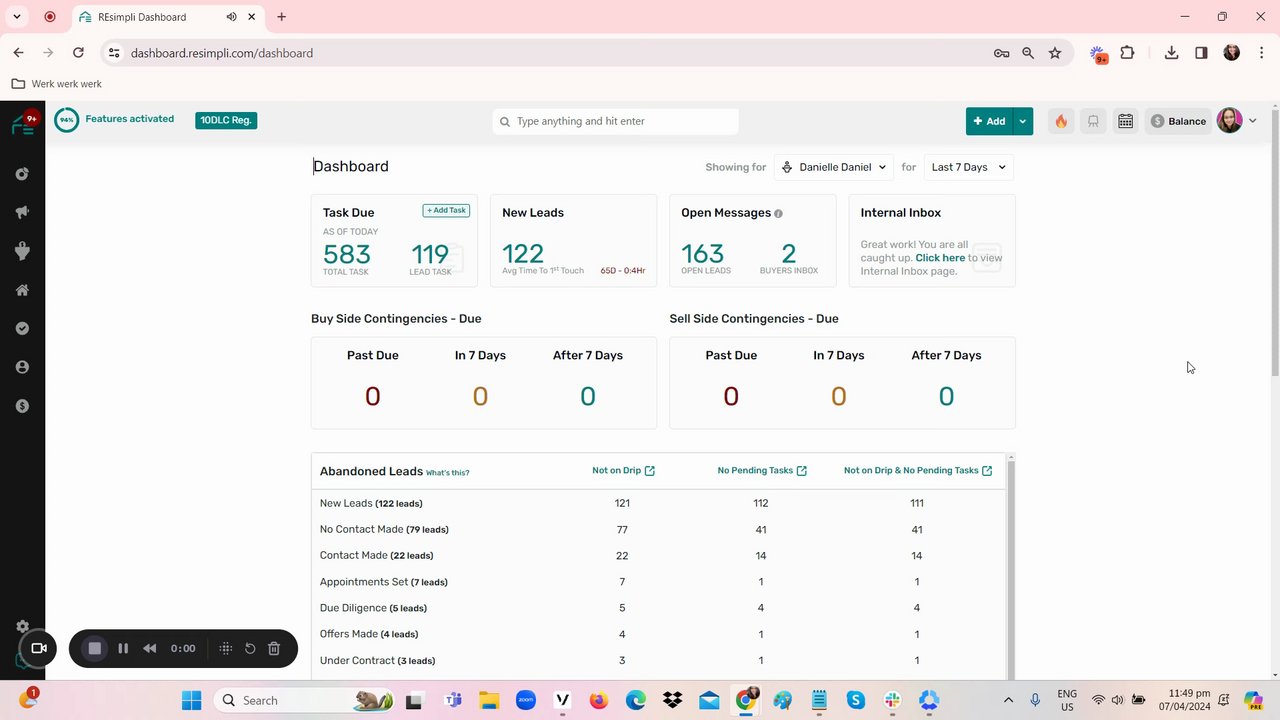This screenshot has height=720, width=1280.
Task: Open the settings gear in sidebar
Action: [x=22, y=626]
